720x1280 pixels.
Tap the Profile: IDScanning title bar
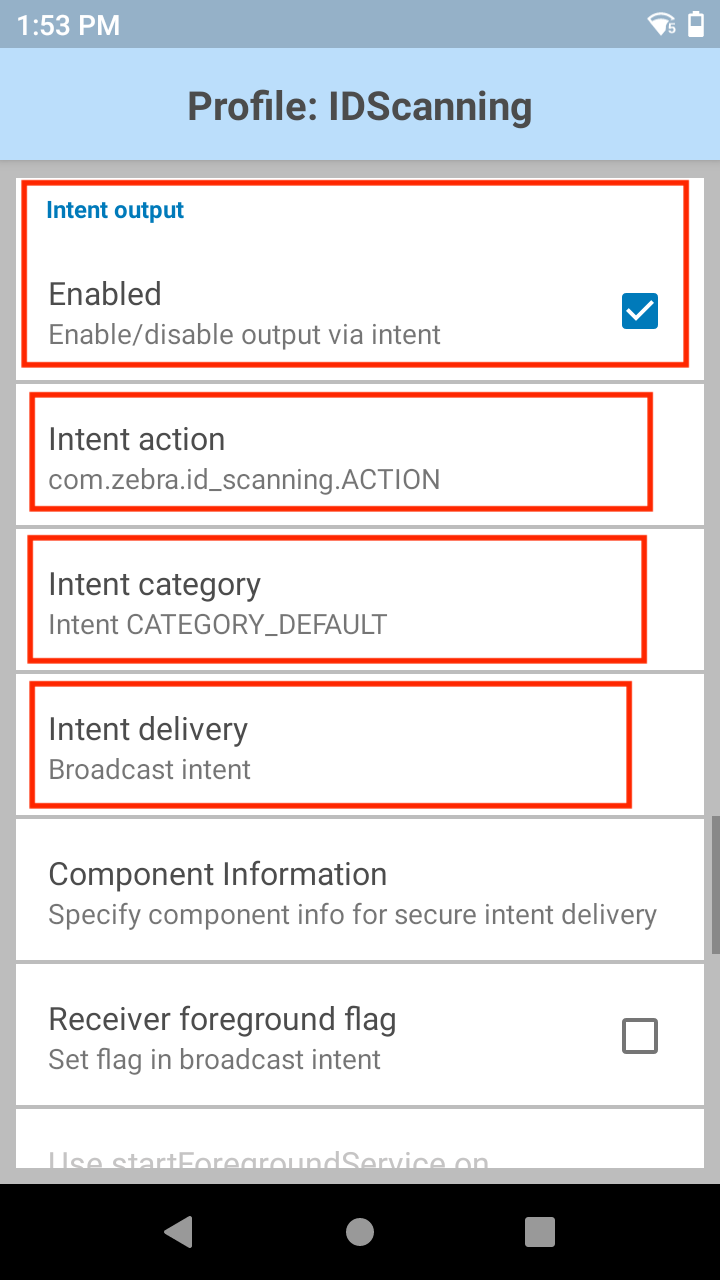pos(360,105)
